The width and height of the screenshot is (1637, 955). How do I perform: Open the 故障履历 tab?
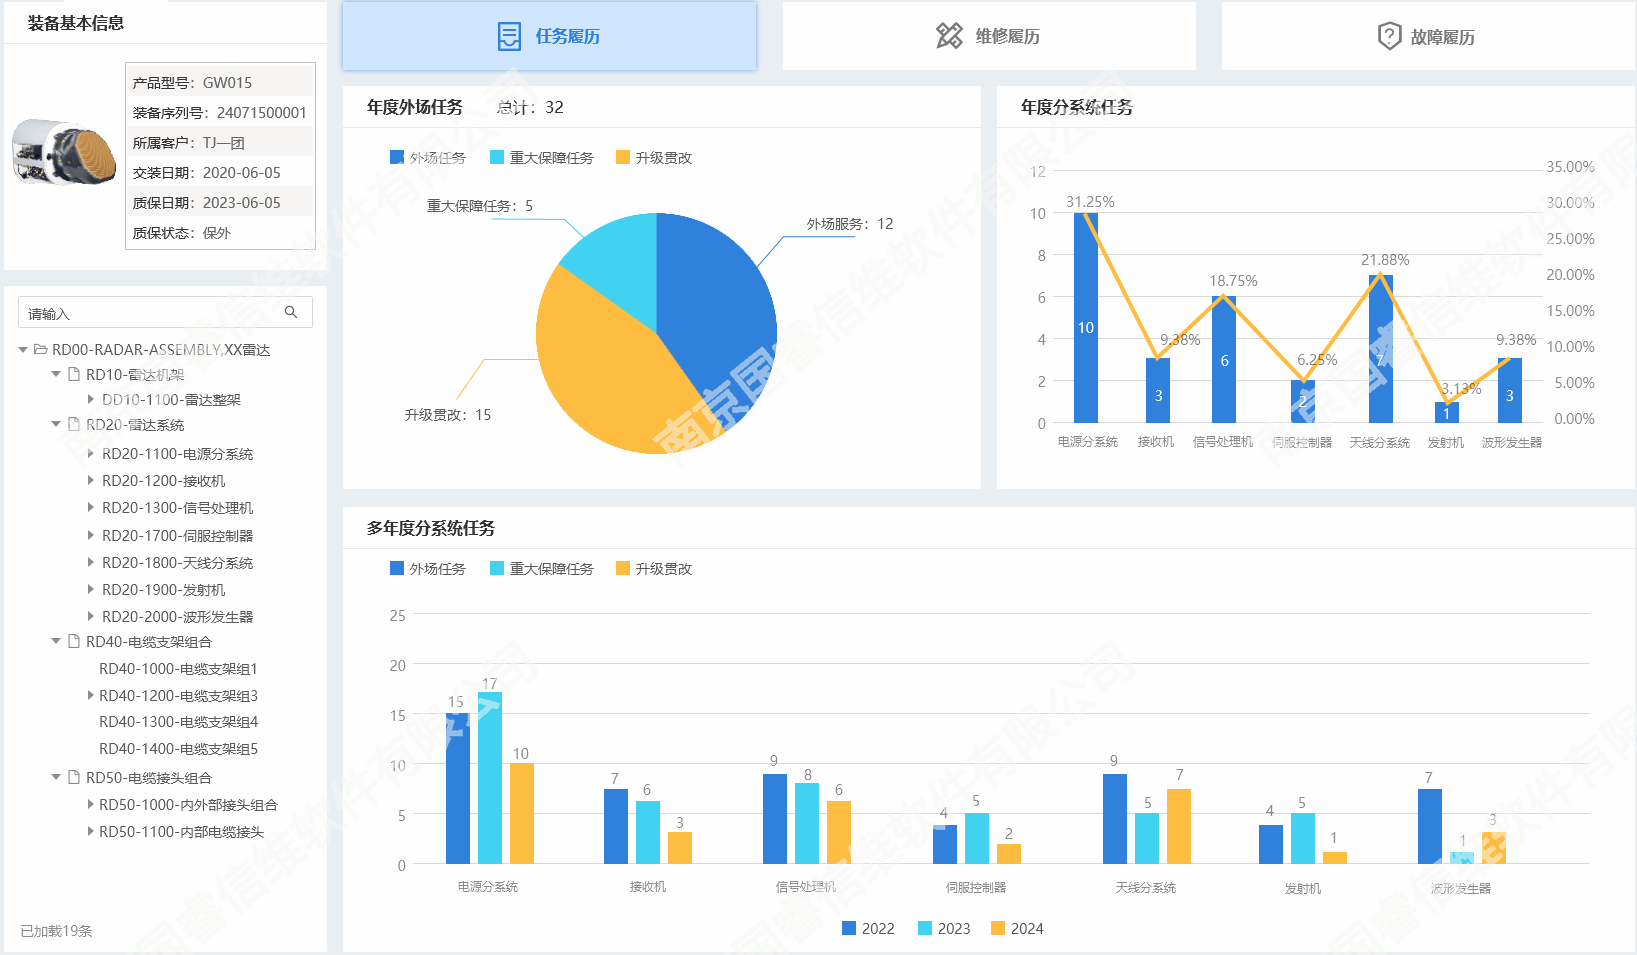(x=1428, y=37)
